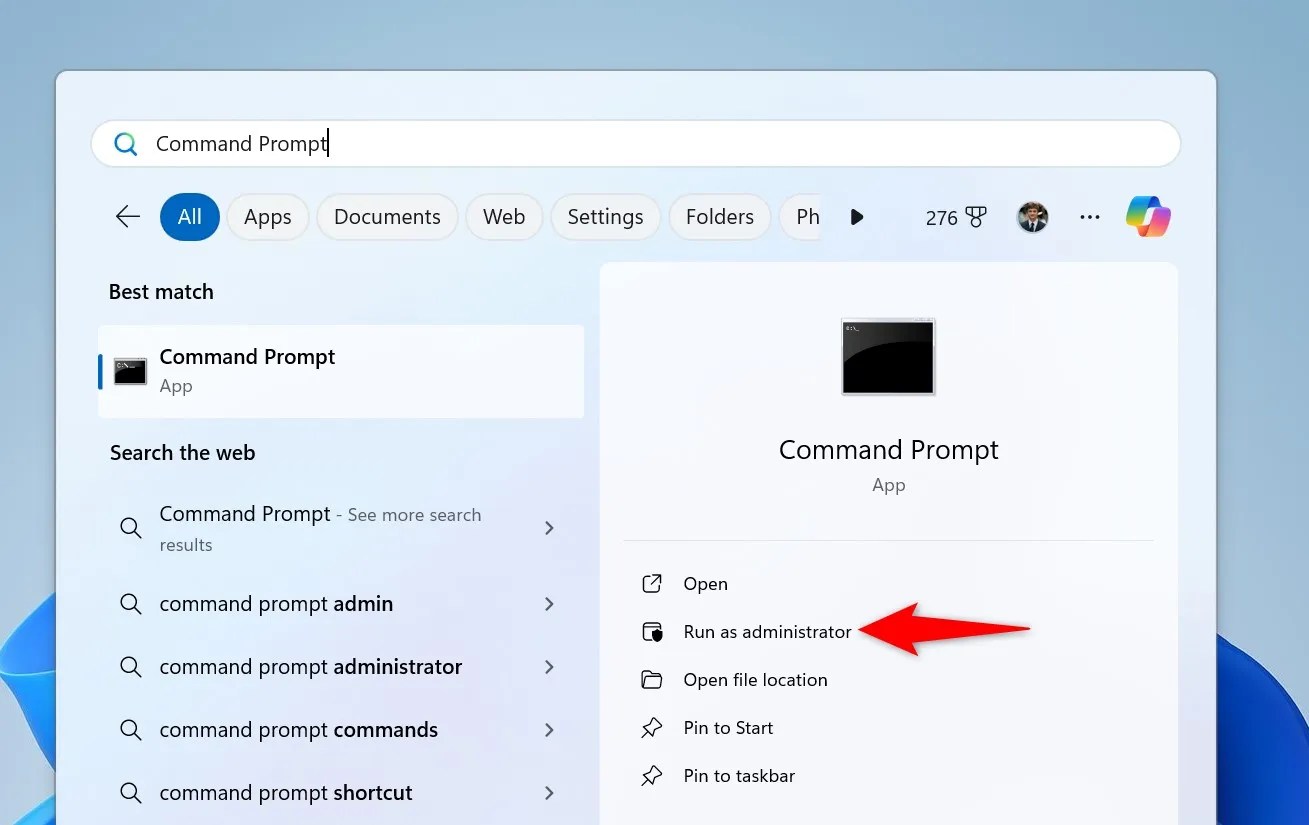The height and width of the screenshot is (825, 1309).
Task: Click the Command Prompt app thumbnail icon
Action: point(888,356)
